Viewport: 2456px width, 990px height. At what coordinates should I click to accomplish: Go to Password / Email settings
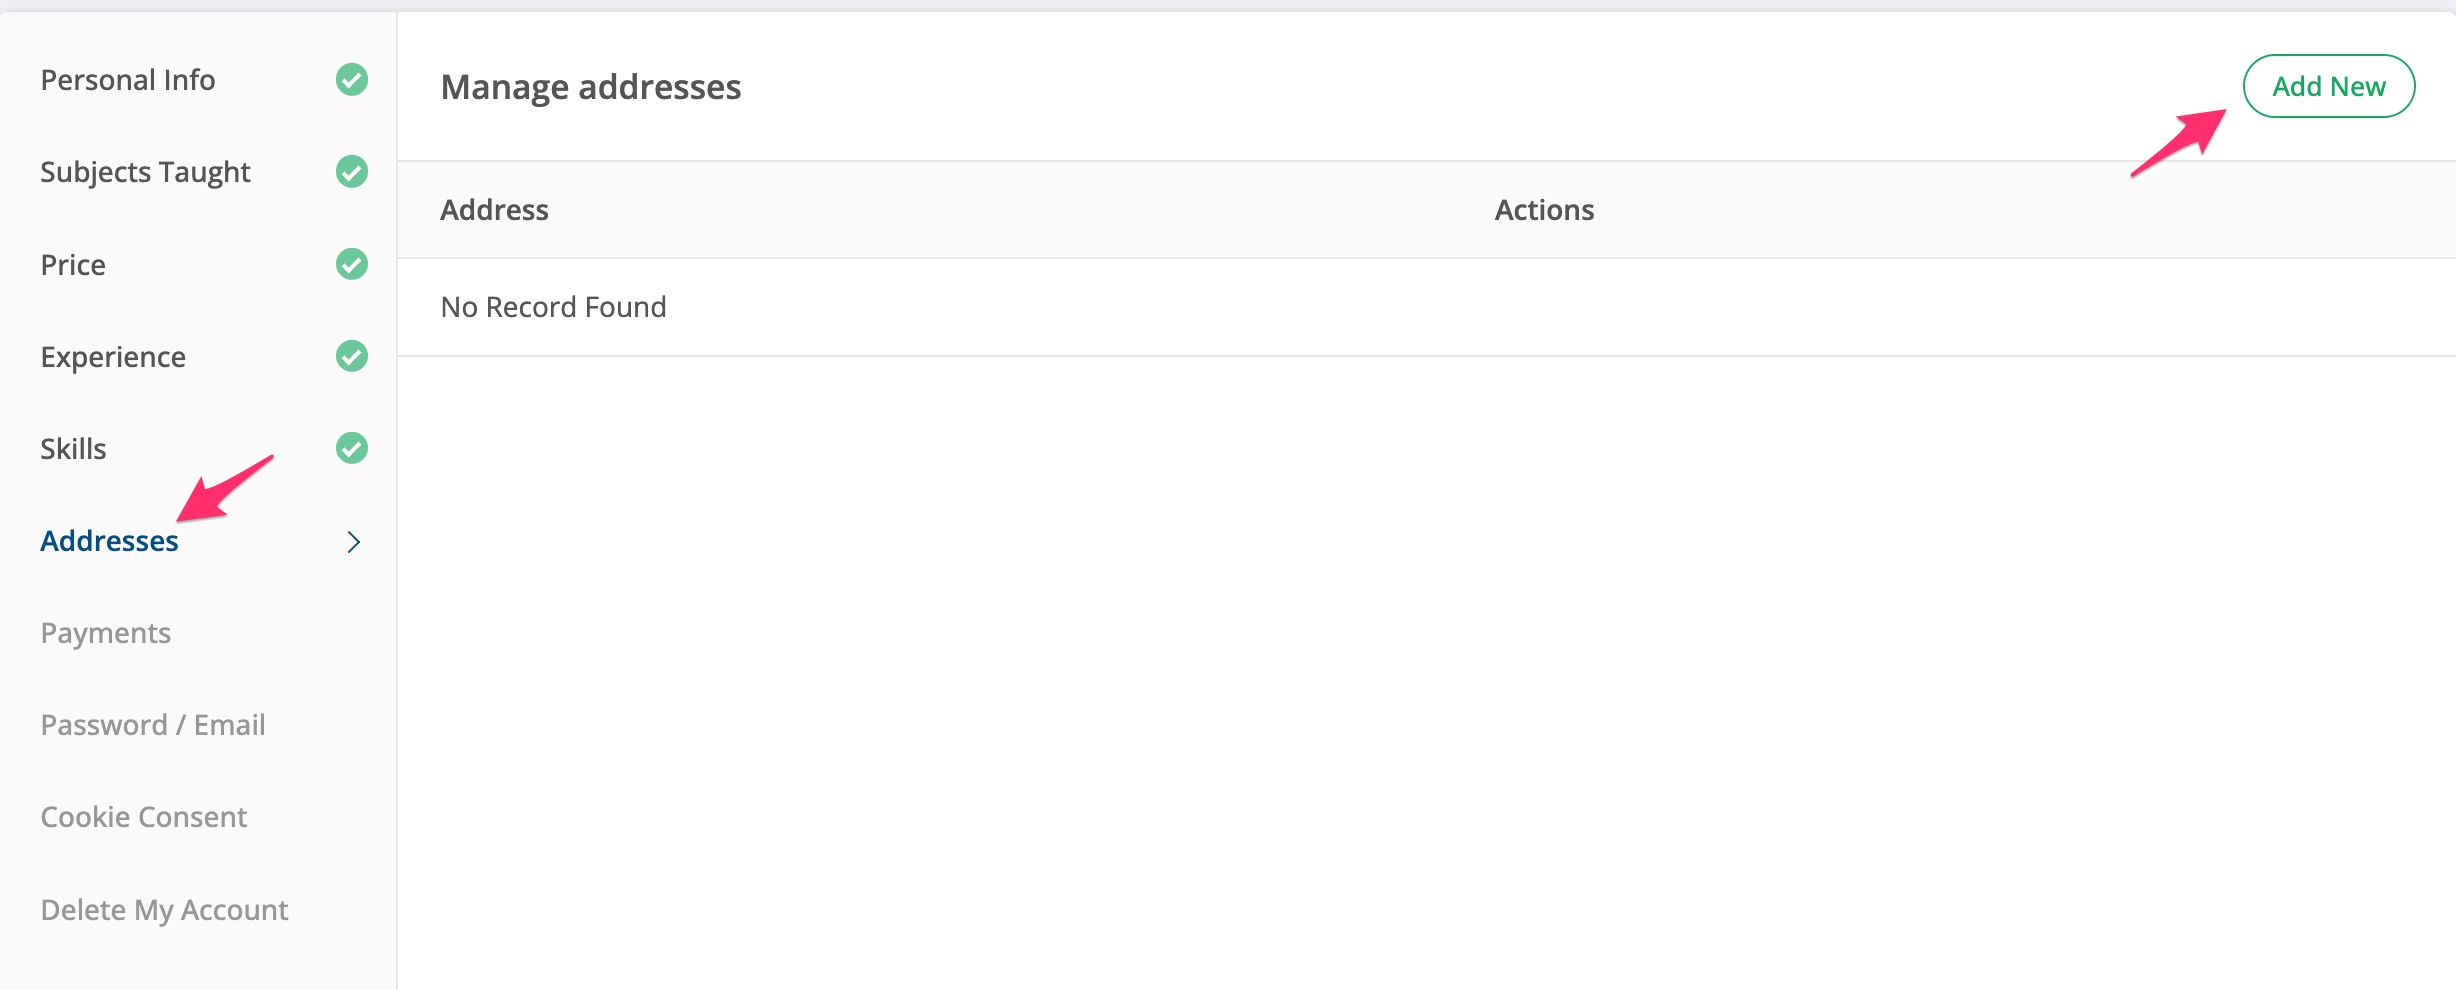153,725
